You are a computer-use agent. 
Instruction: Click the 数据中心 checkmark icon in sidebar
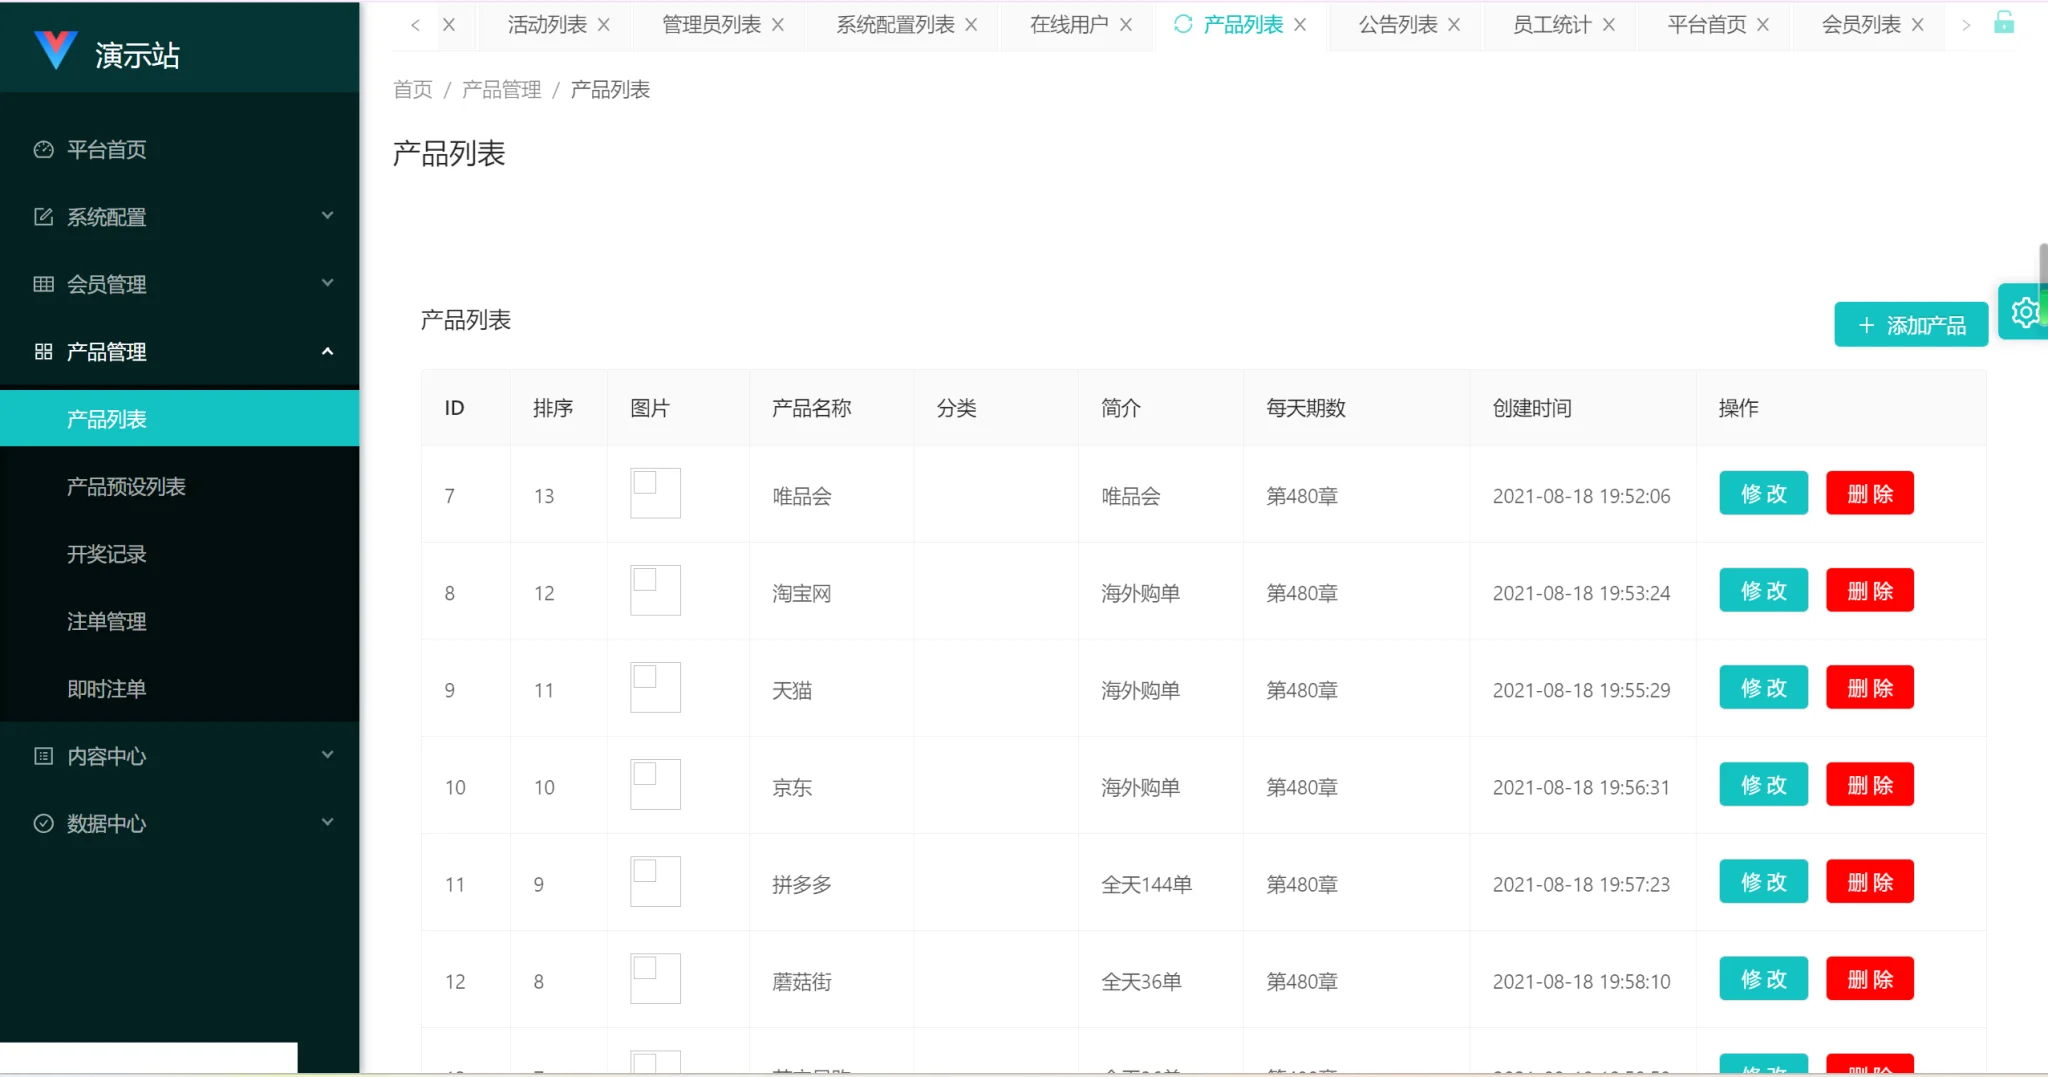tap(43, 822)
